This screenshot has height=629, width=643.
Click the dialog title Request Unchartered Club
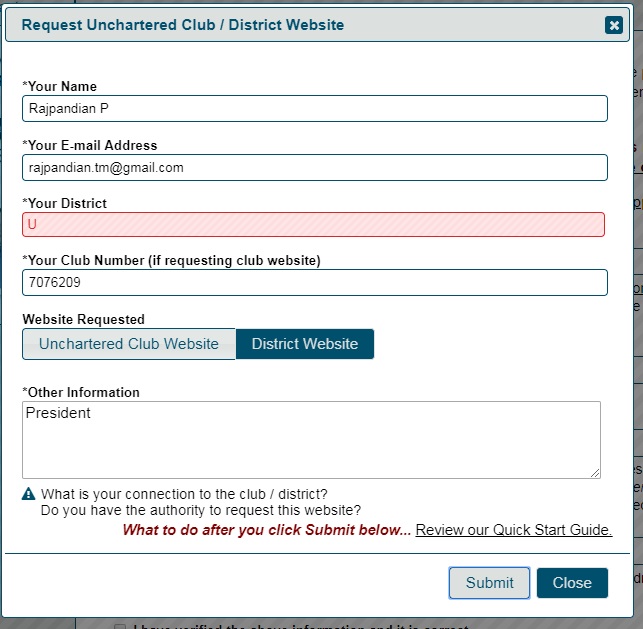pos(182,25)
